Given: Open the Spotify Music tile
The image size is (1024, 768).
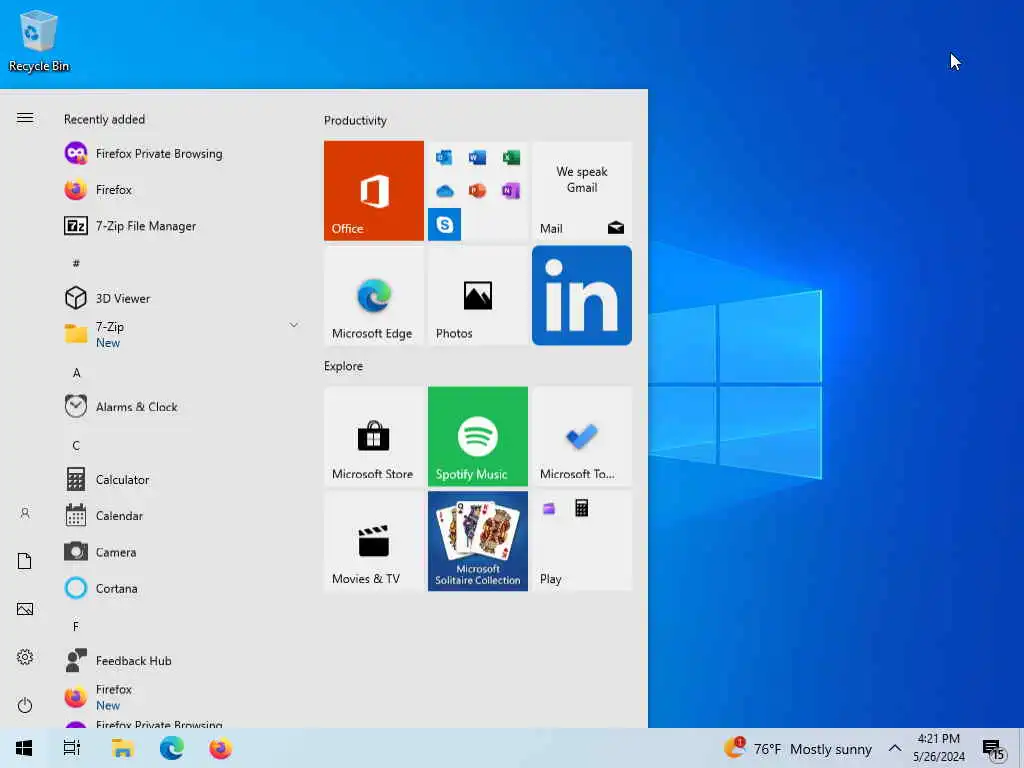Looking at the screenshot, I should [x=478, y=436].
